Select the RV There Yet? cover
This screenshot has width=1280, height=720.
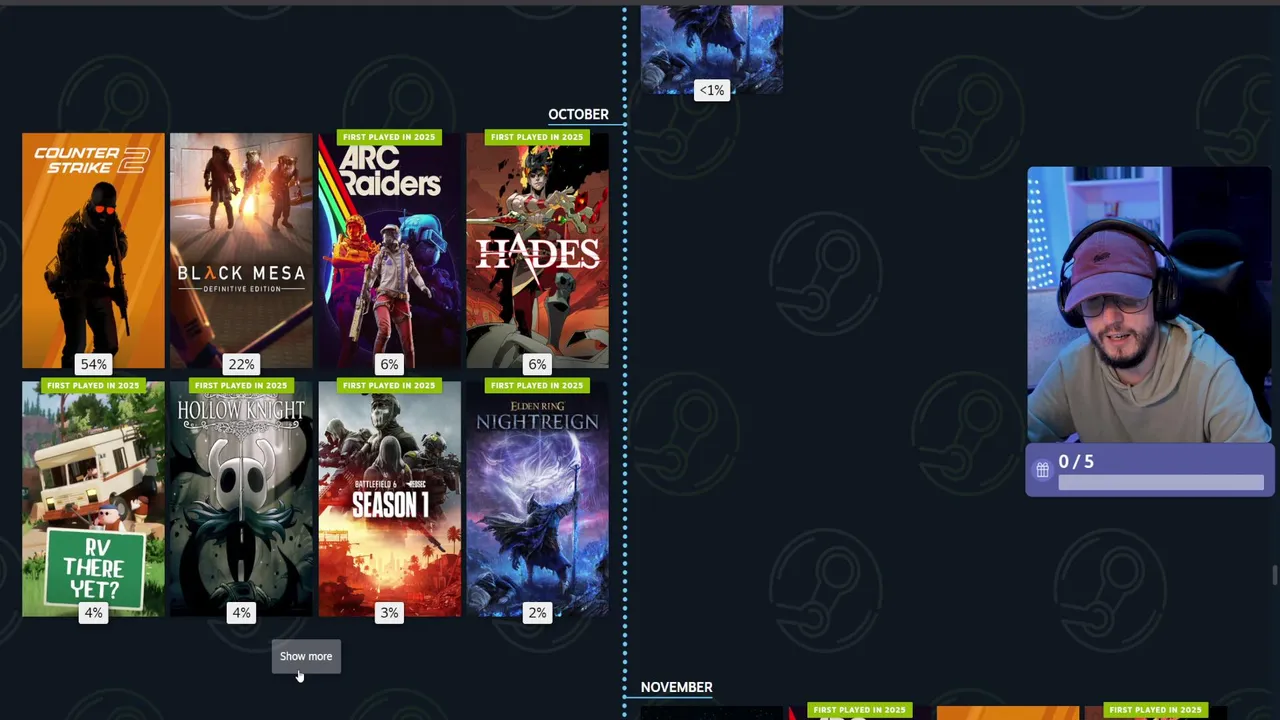93,498
